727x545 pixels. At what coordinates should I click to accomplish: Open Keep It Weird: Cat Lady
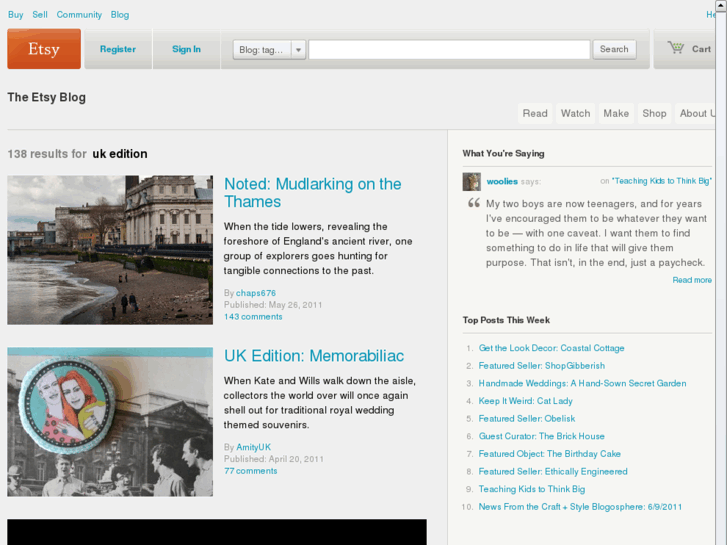[525, 401]
